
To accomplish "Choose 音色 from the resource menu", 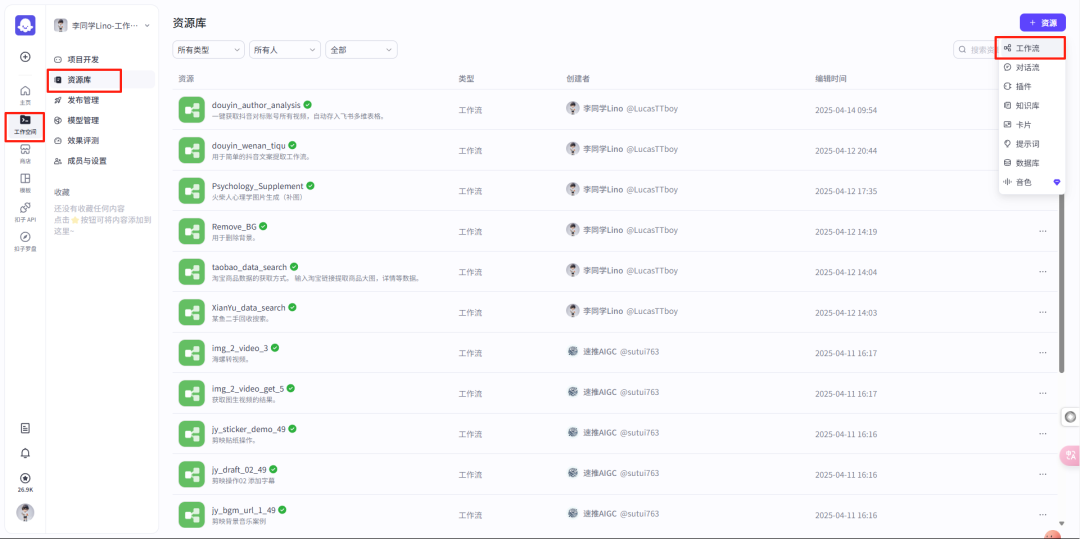I will [x=1032, y=182].
